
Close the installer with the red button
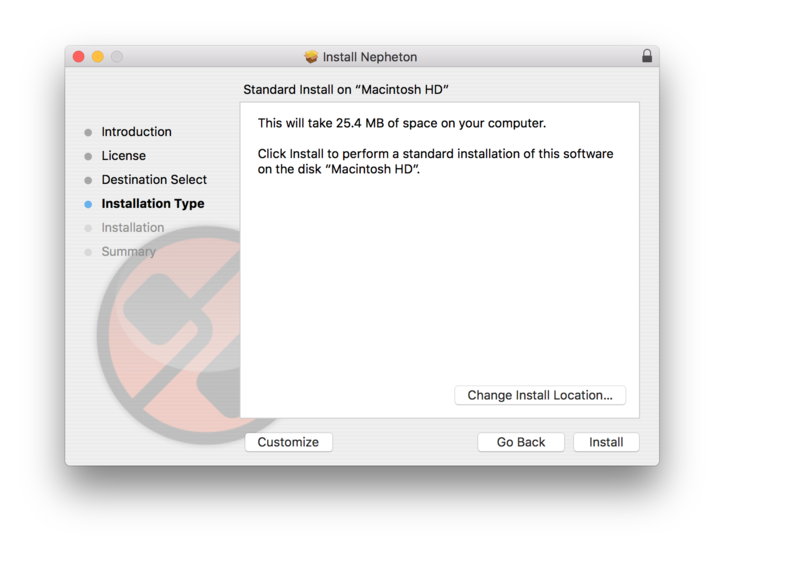(79, 56)
